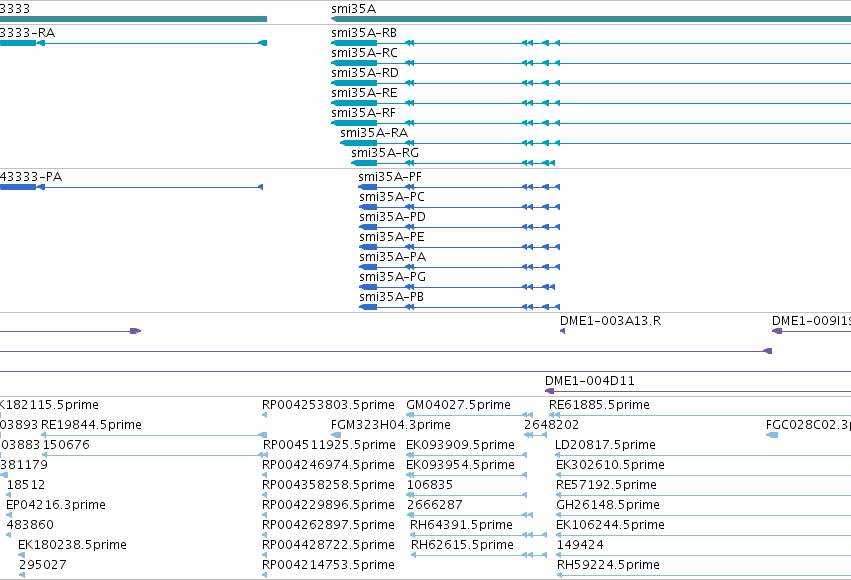Select the GH26148.5prime EST
This screenshot has height=580, width=851.
pyautogui.click(x=608, y=505)
